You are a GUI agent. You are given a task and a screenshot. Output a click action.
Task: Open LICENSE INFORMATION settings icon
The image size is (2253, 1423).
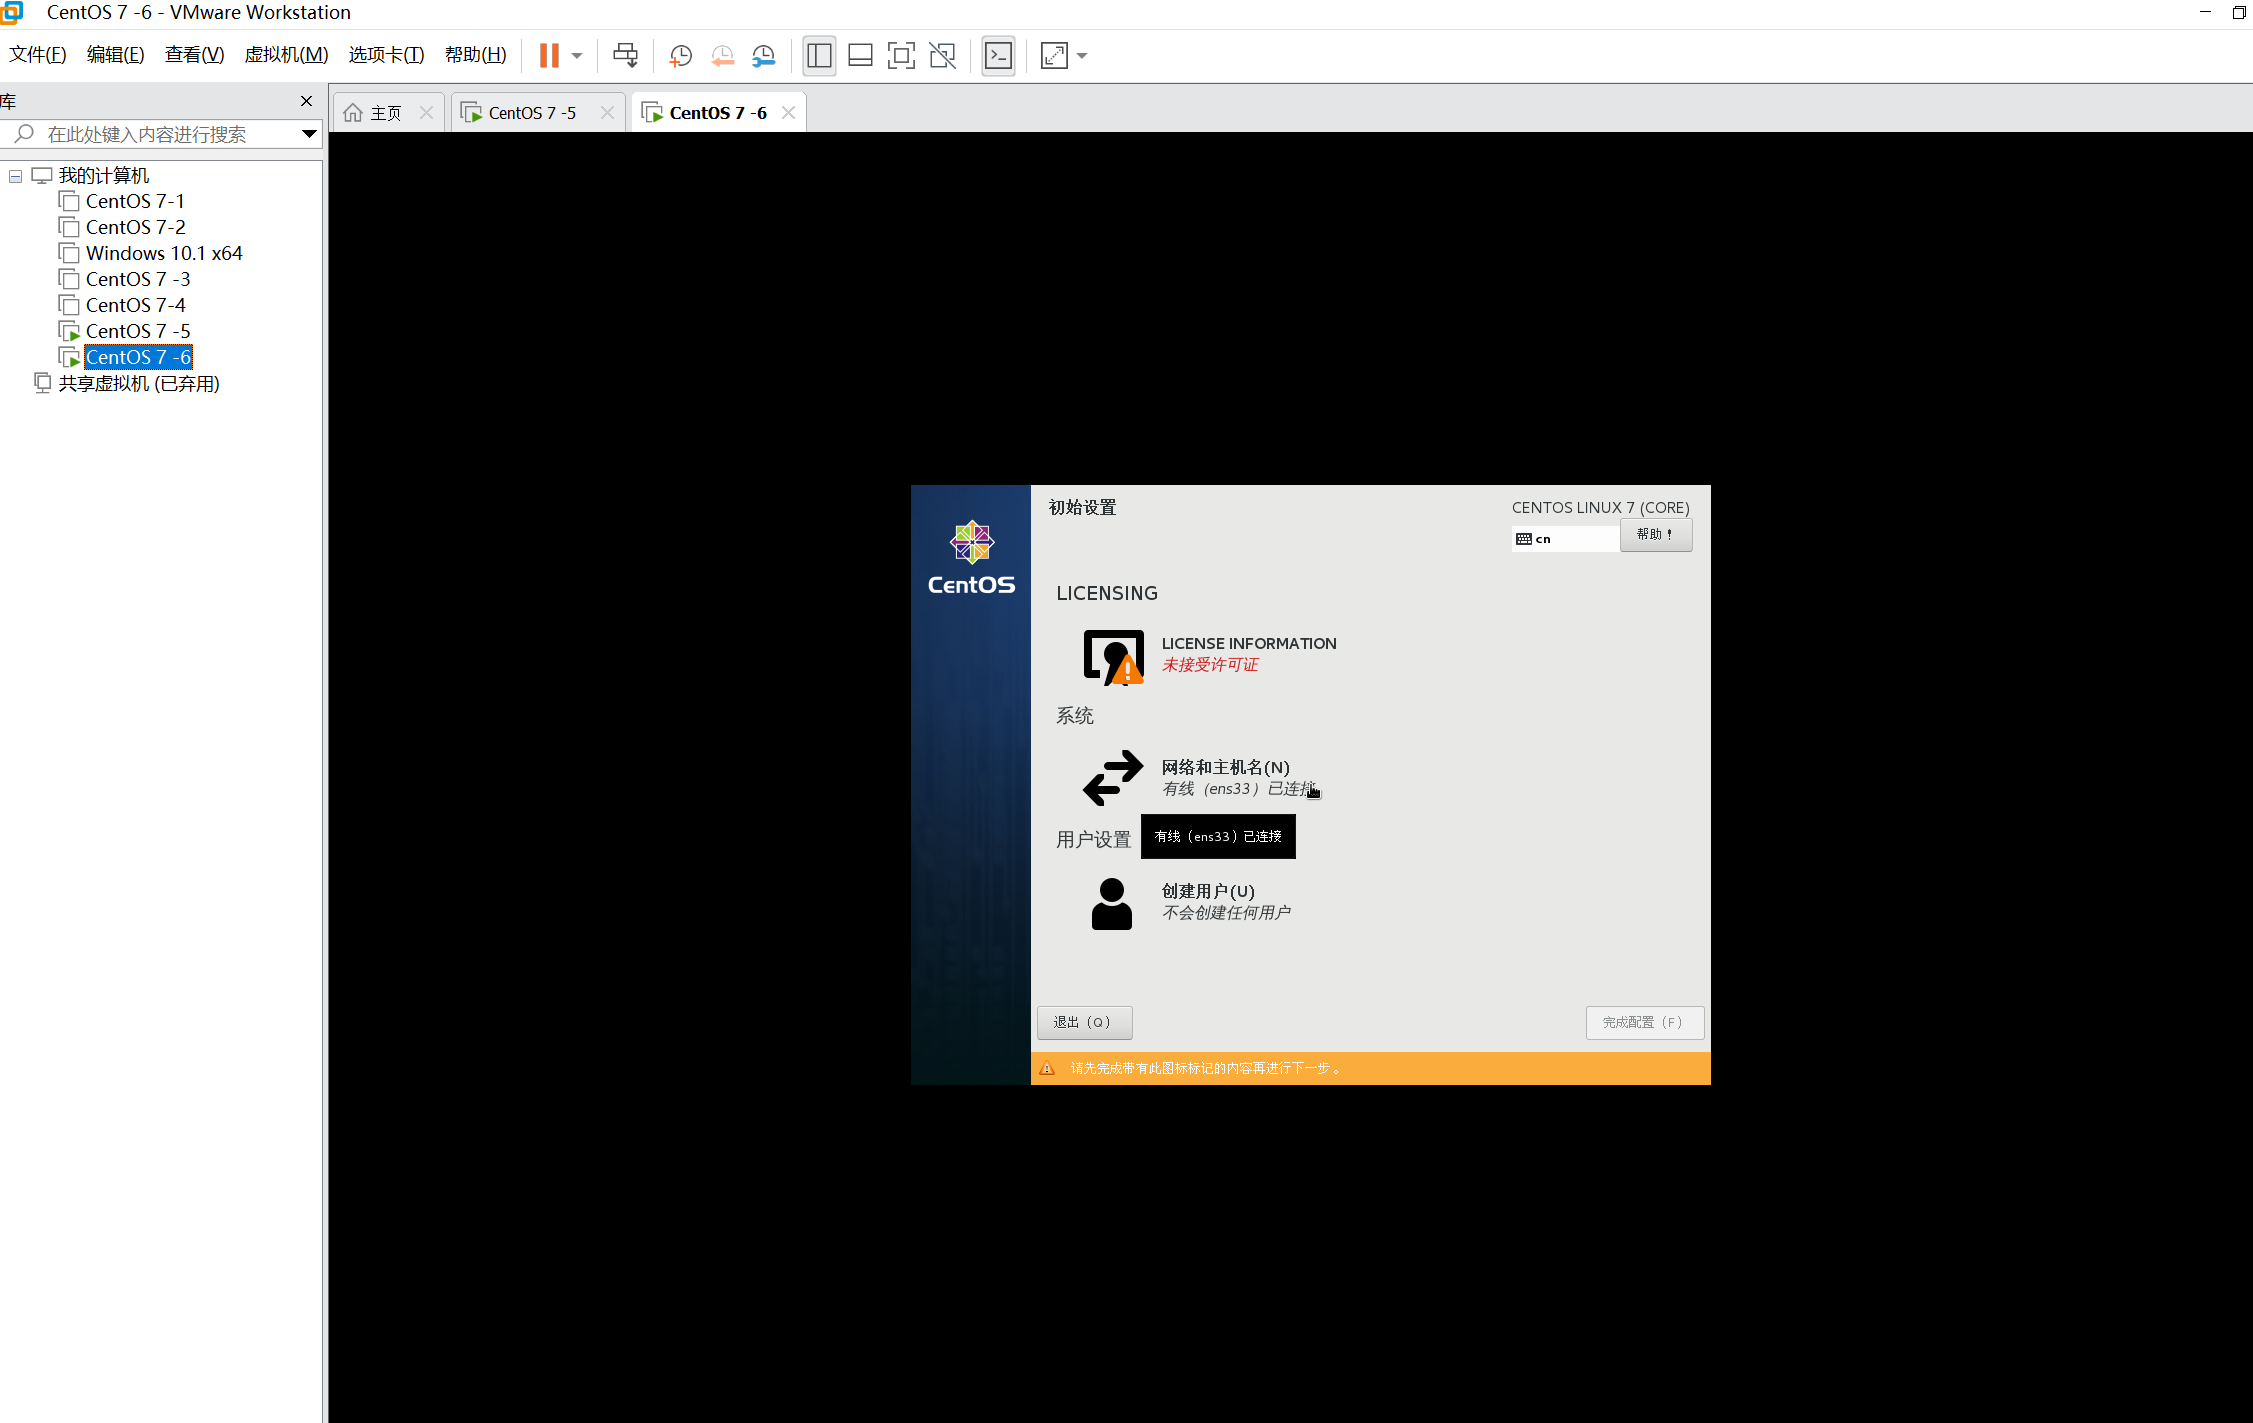tap(1113, 657)
